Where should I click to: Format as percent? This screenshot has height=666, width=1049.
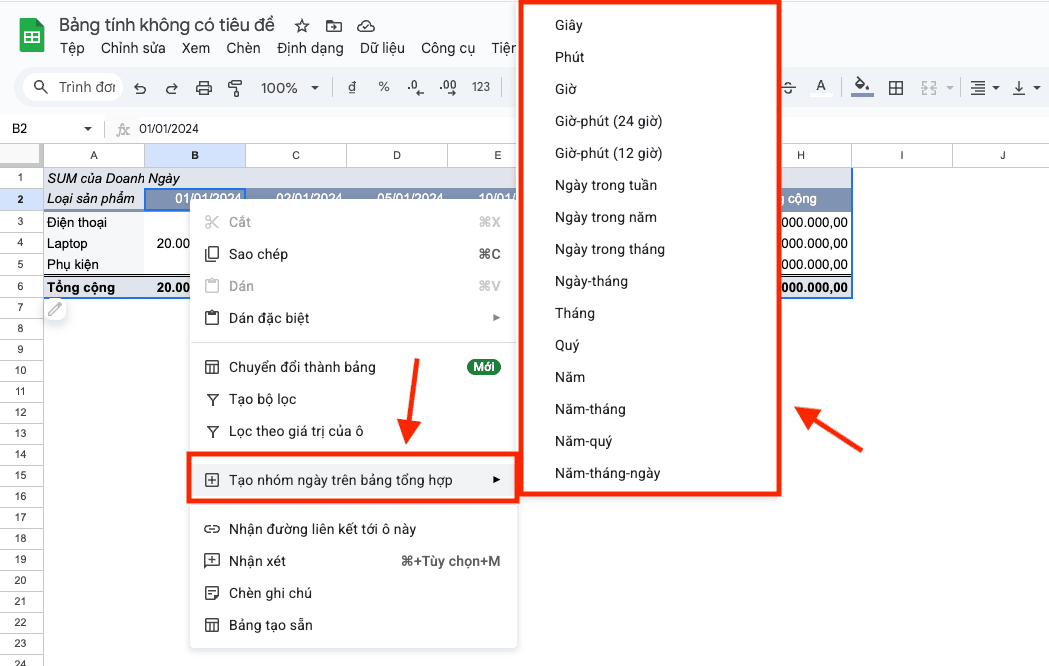[383, 87]
